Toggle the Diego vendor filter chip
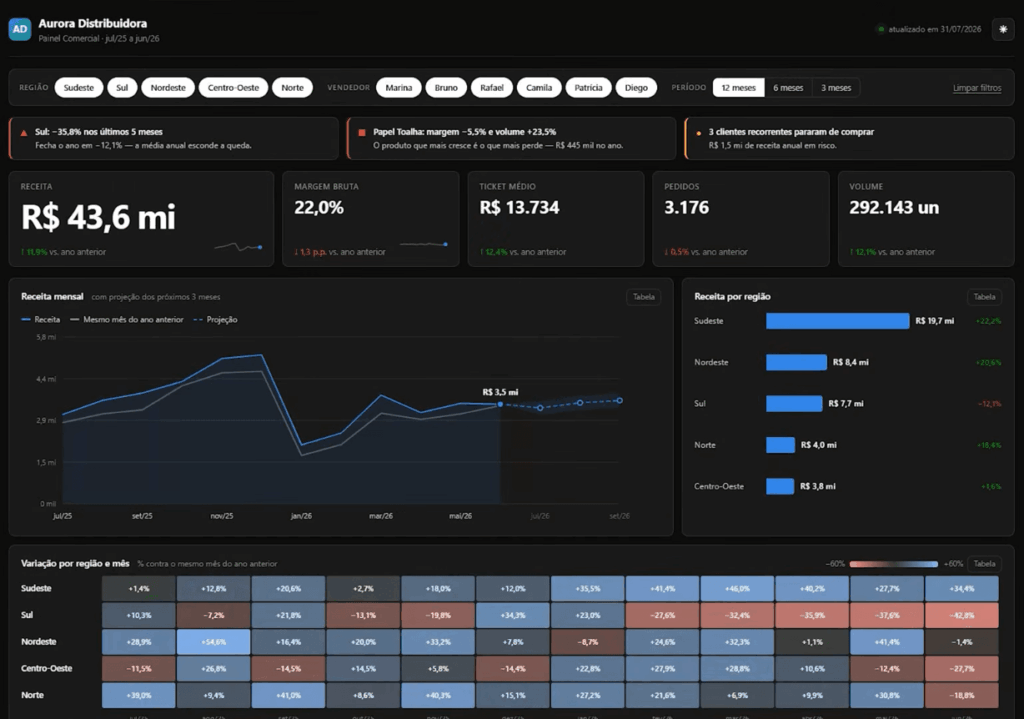Screen dimensions: 1024x719 pos(636,88)
